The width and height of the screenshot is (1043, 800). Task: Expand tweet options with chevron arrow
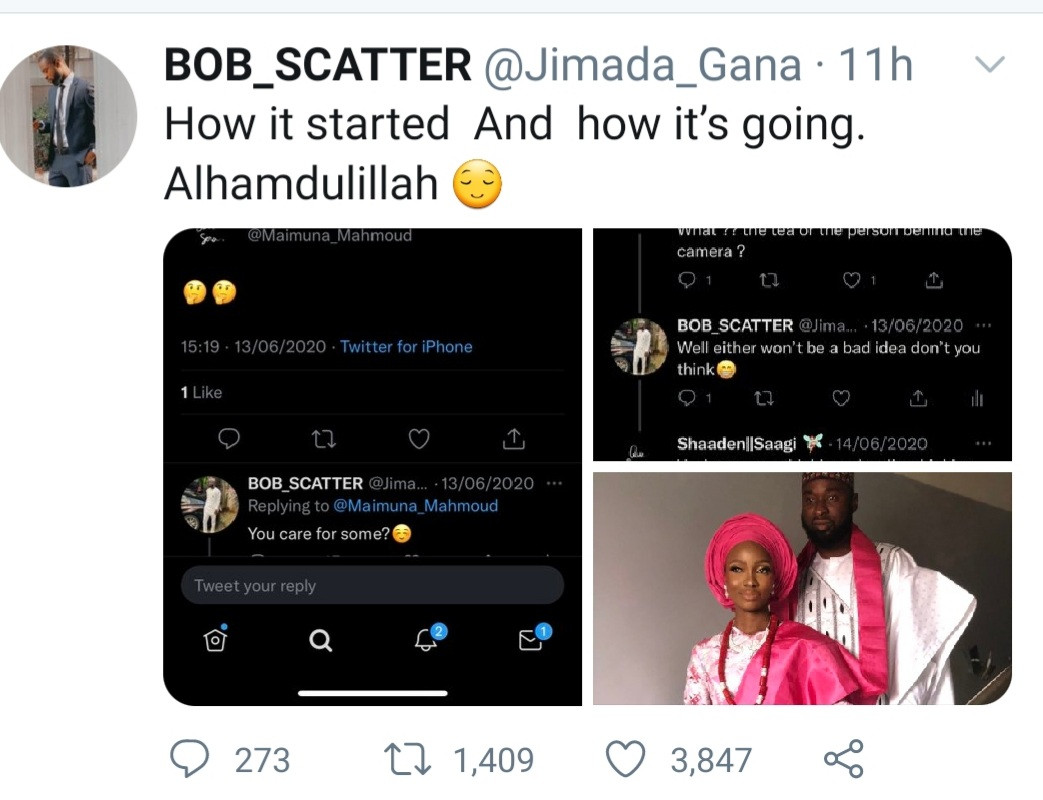click(989, 66)
